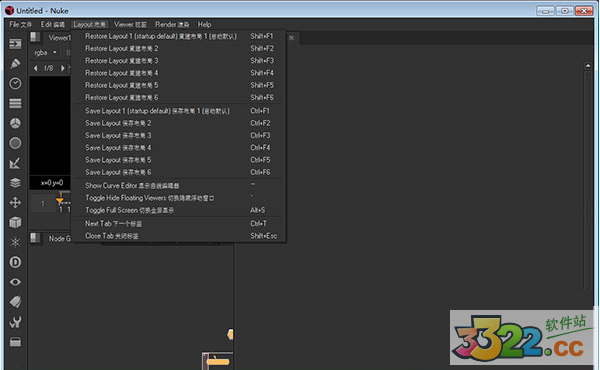Choose Save Layout 1 (startup default)

click(179, 111)
